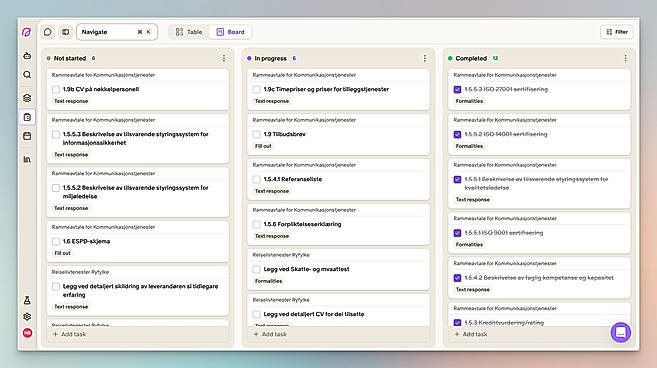Click the chat bubble icon in top bar
Viewport: 657px width, 368px height.
pyautogui.click(x=48, y=32)
